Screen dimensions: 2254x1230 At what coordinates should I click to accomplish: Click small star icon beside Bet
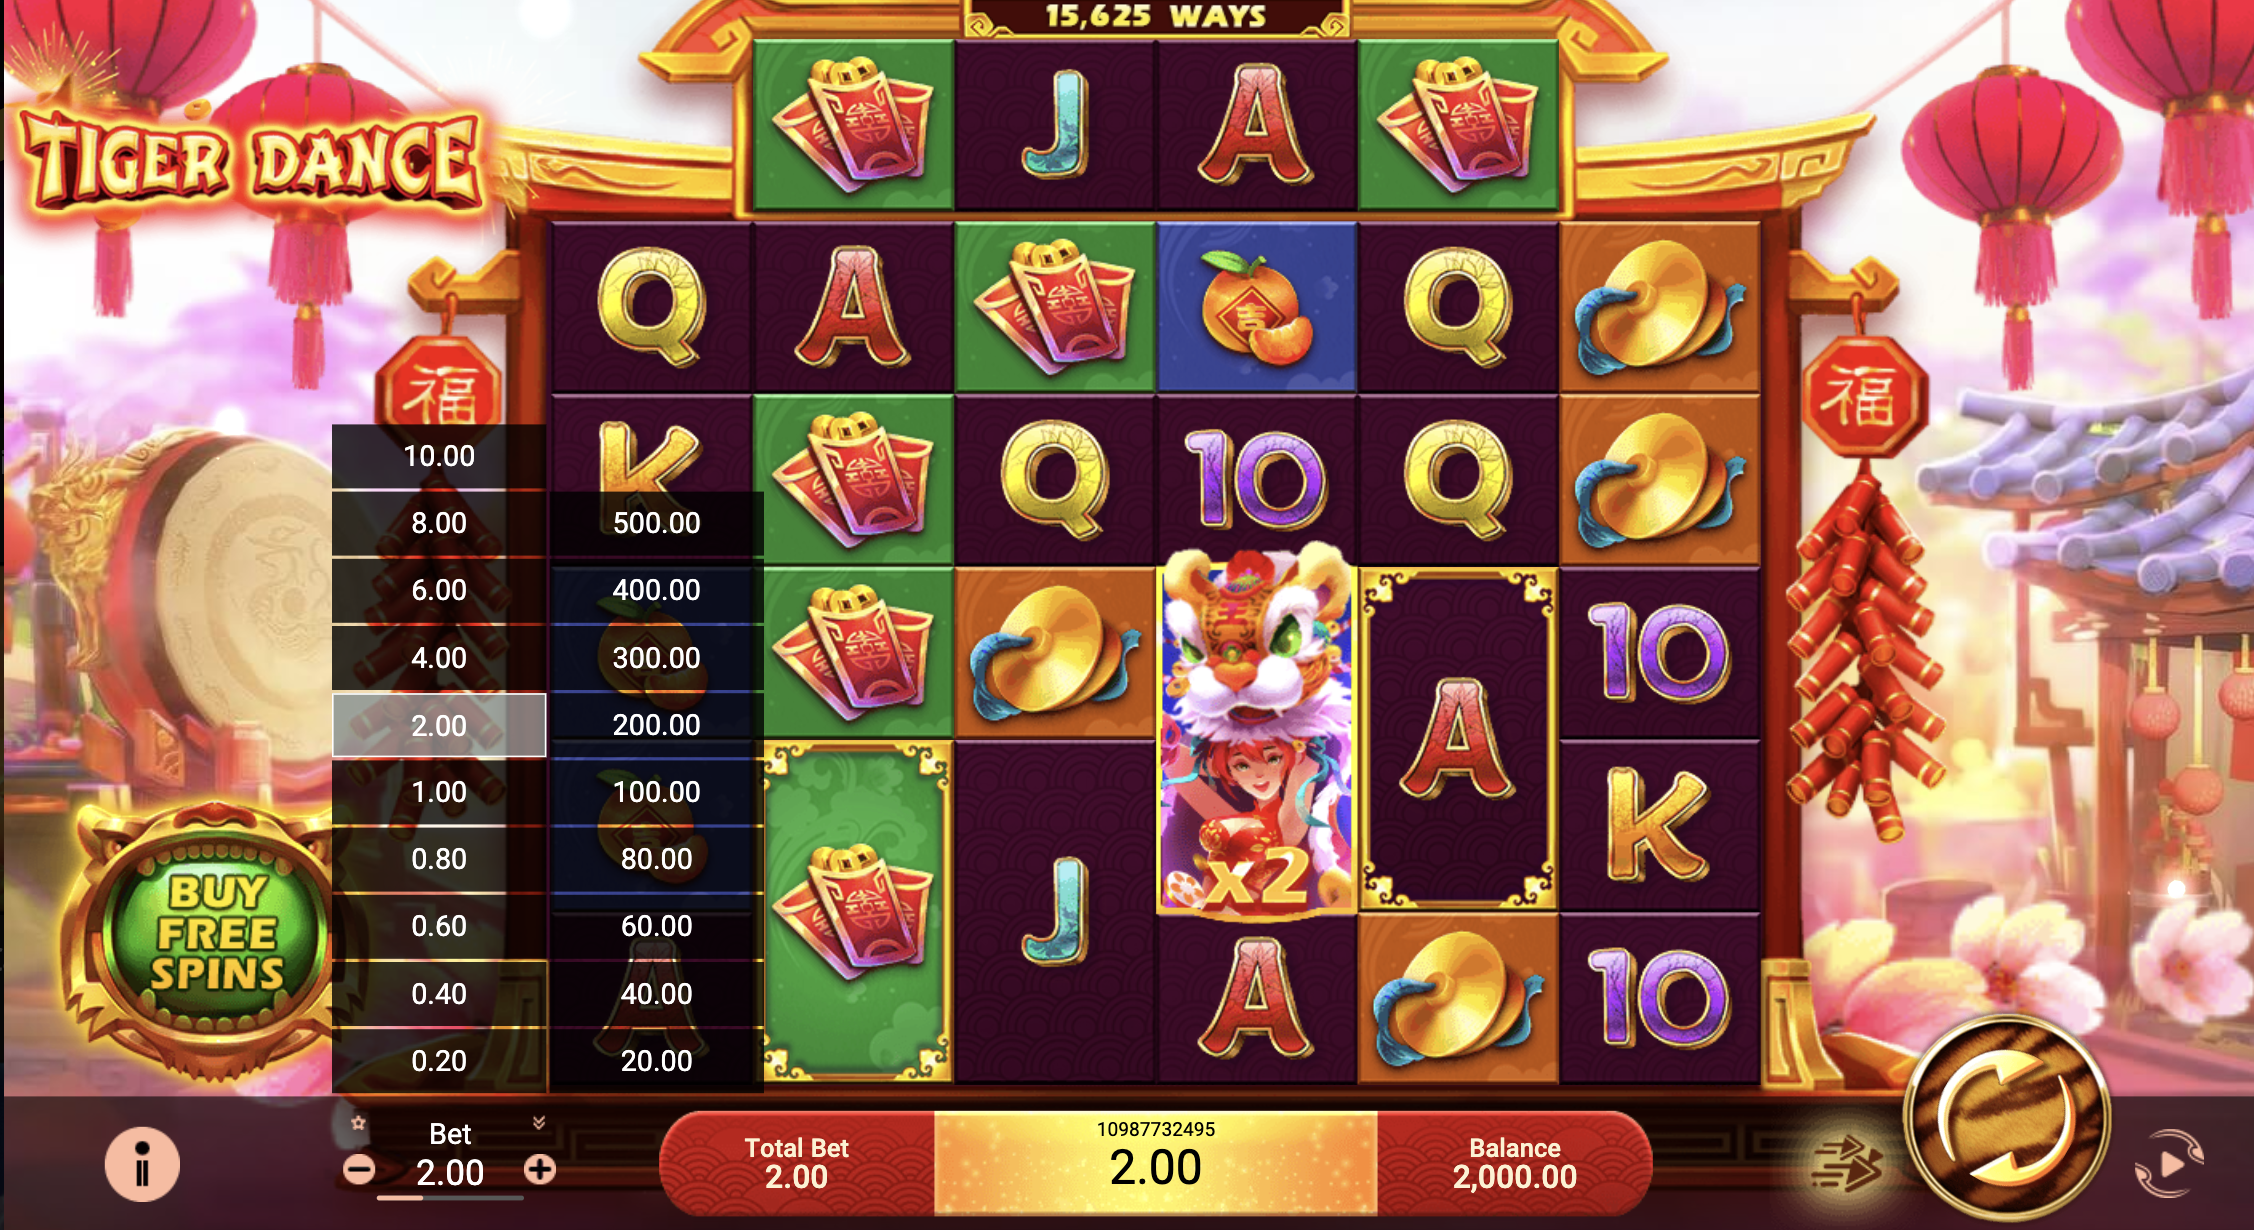358,1123
